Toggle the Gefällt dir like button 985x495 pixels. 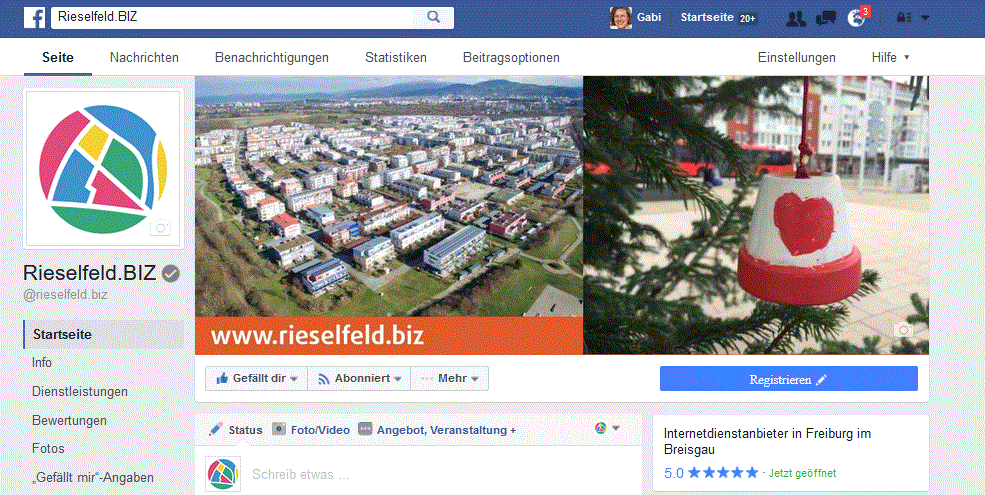pos(256,379)
